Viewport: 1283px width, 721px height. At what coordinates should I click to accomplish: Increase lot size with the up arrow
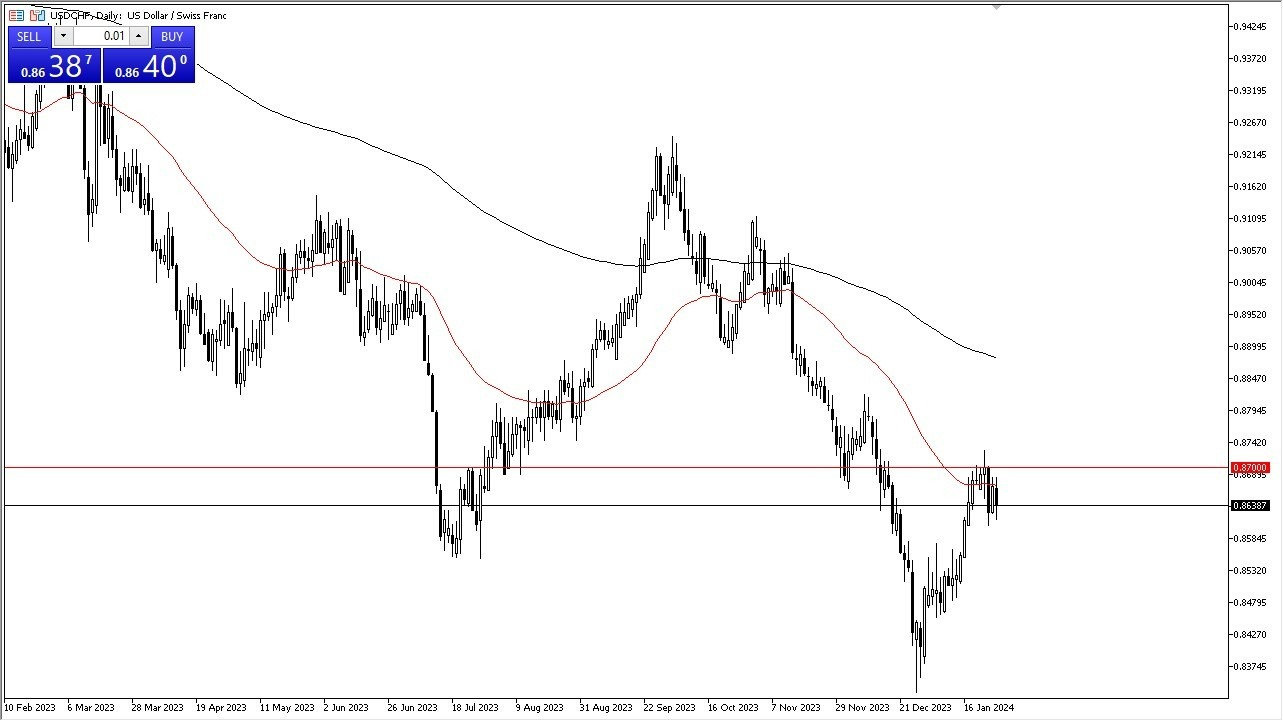(137, 36)
